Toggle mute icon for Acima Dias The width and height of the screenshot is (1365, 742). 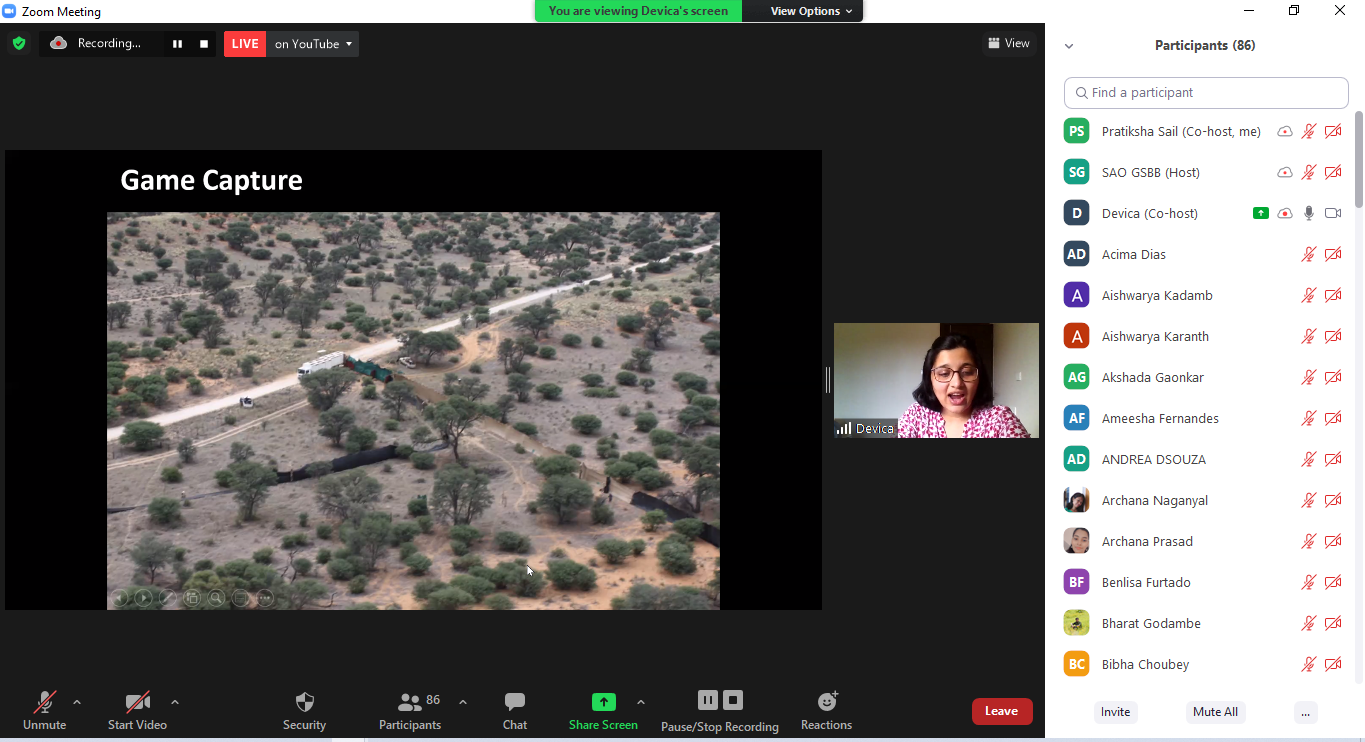tap(1308, 255)
